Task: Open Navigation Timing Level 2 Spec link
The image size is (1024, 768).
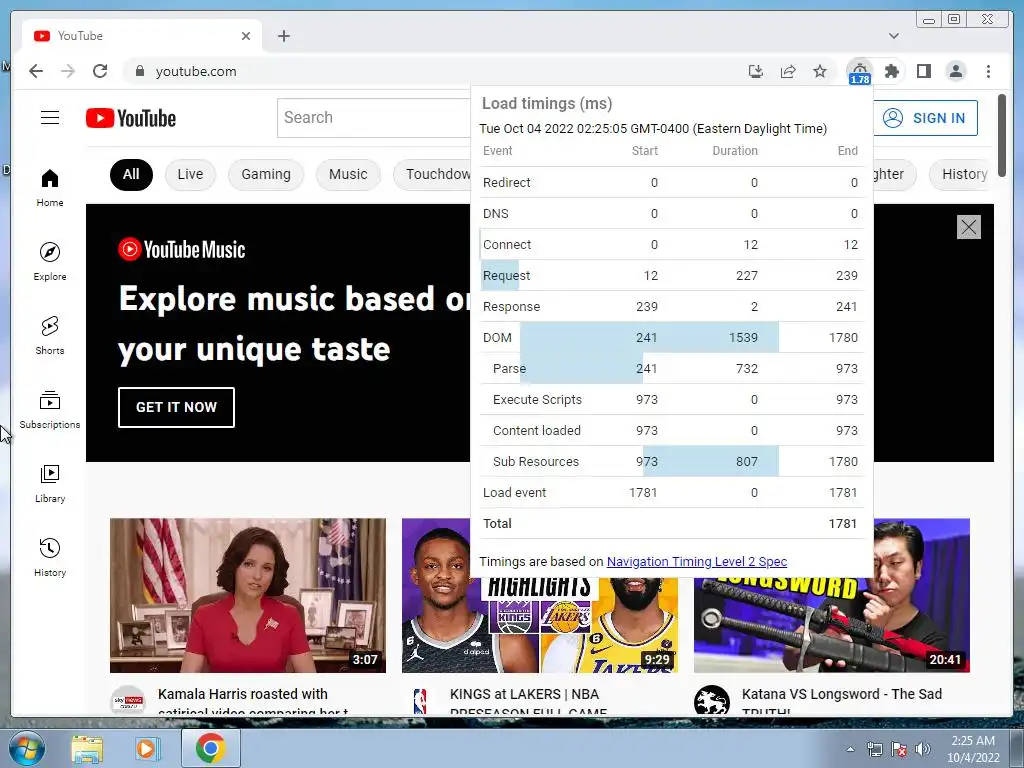Action: pos(697,562)
